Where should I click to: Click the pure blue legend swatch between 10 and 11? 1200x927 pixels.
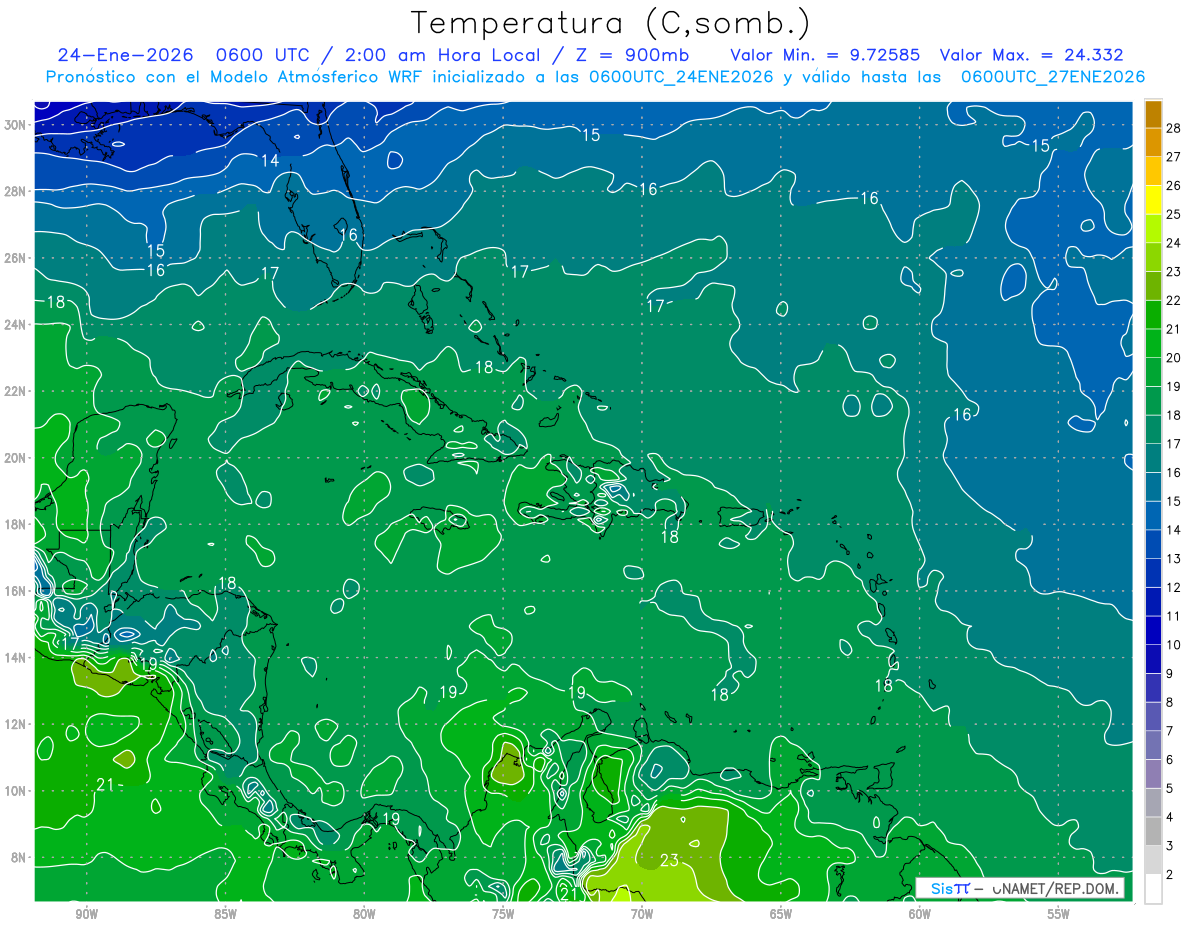pos(1153,630)
